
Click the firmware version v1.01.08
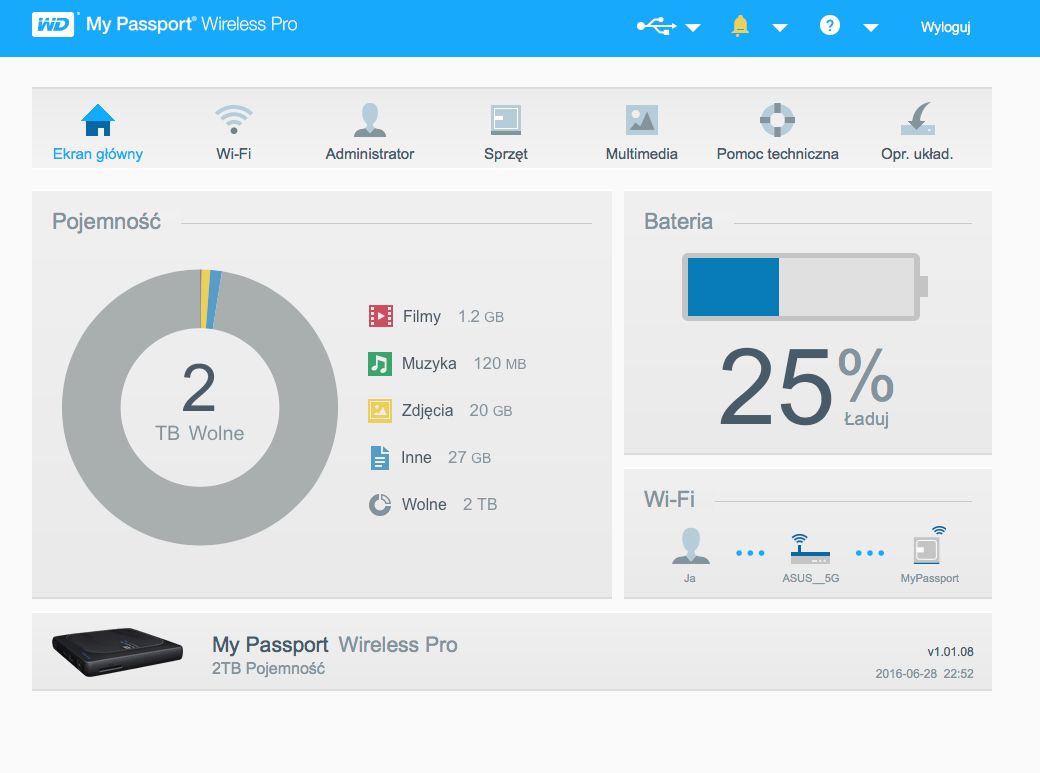950,652
